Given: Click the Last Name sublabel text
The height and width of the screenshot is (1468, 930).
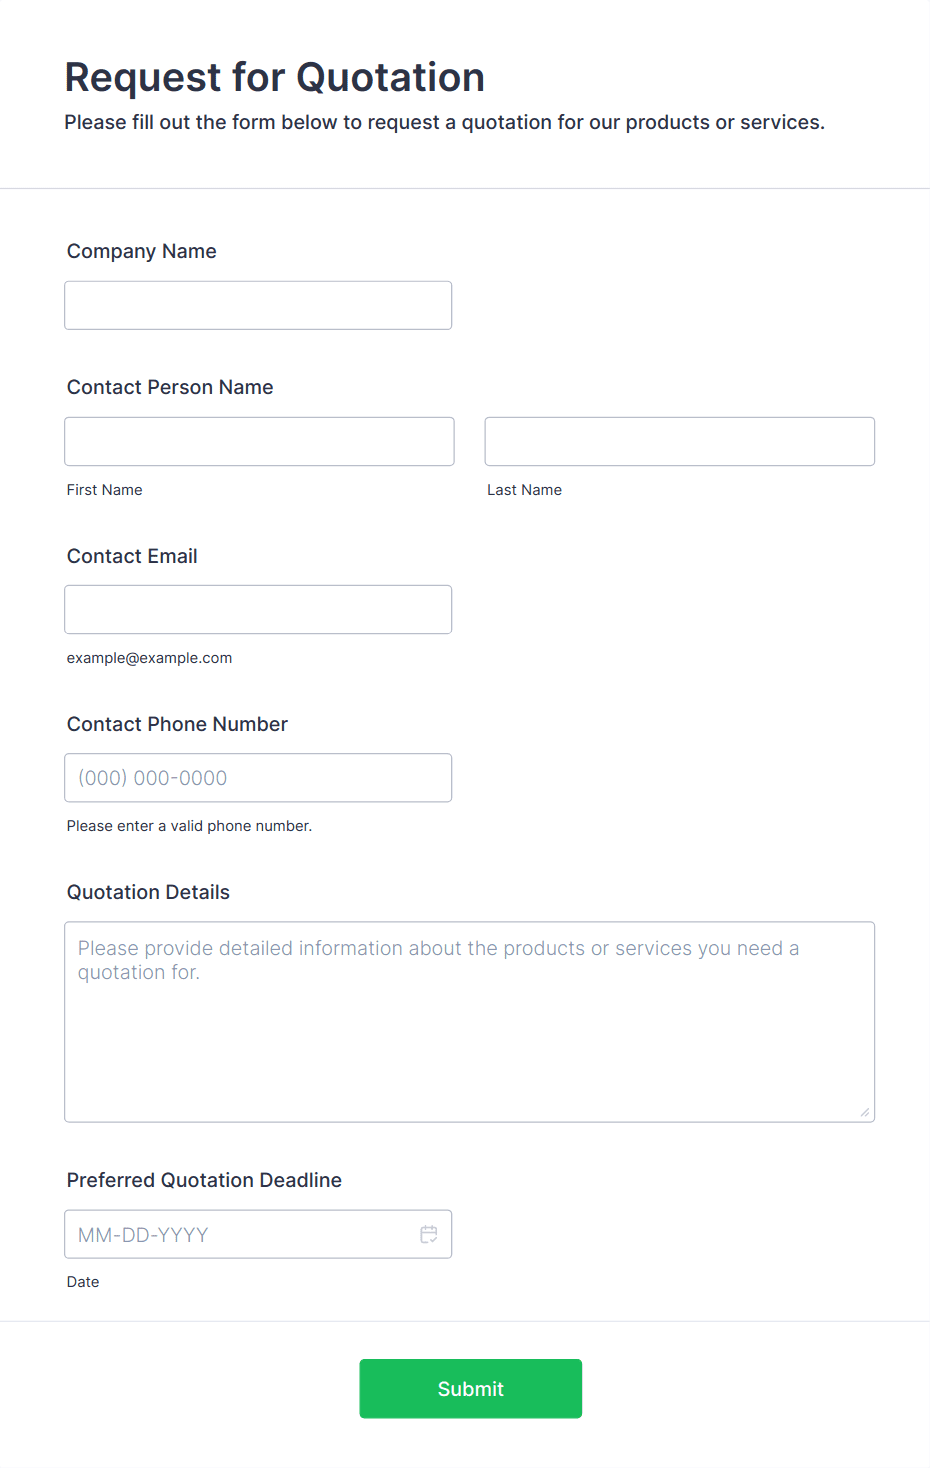Looking at the screenshot, I should click(x=525, y=490).
